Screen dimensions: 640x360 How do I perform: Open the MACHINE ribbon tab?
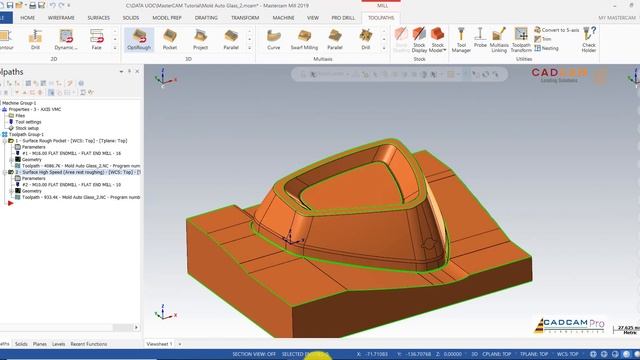coord(283,18)
